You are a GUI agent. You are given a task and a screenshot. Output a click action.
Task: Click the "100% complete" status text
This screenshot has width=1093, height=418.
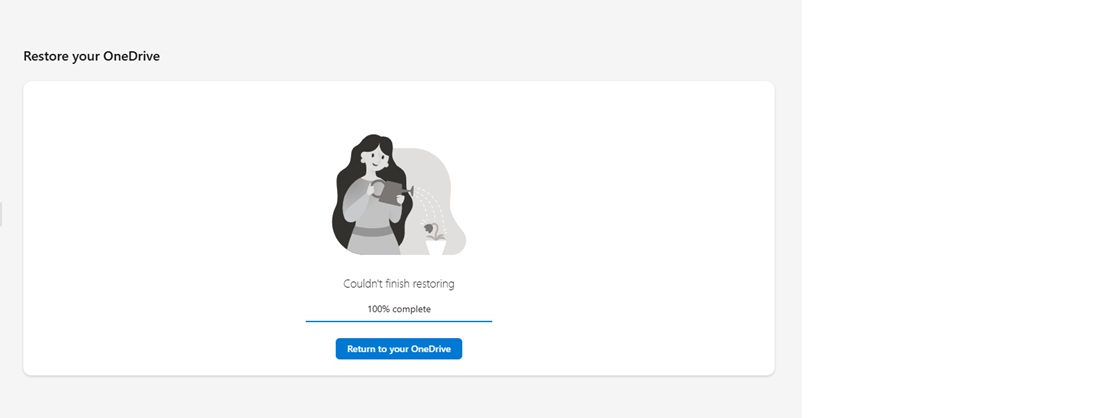(x=399, y=309)
